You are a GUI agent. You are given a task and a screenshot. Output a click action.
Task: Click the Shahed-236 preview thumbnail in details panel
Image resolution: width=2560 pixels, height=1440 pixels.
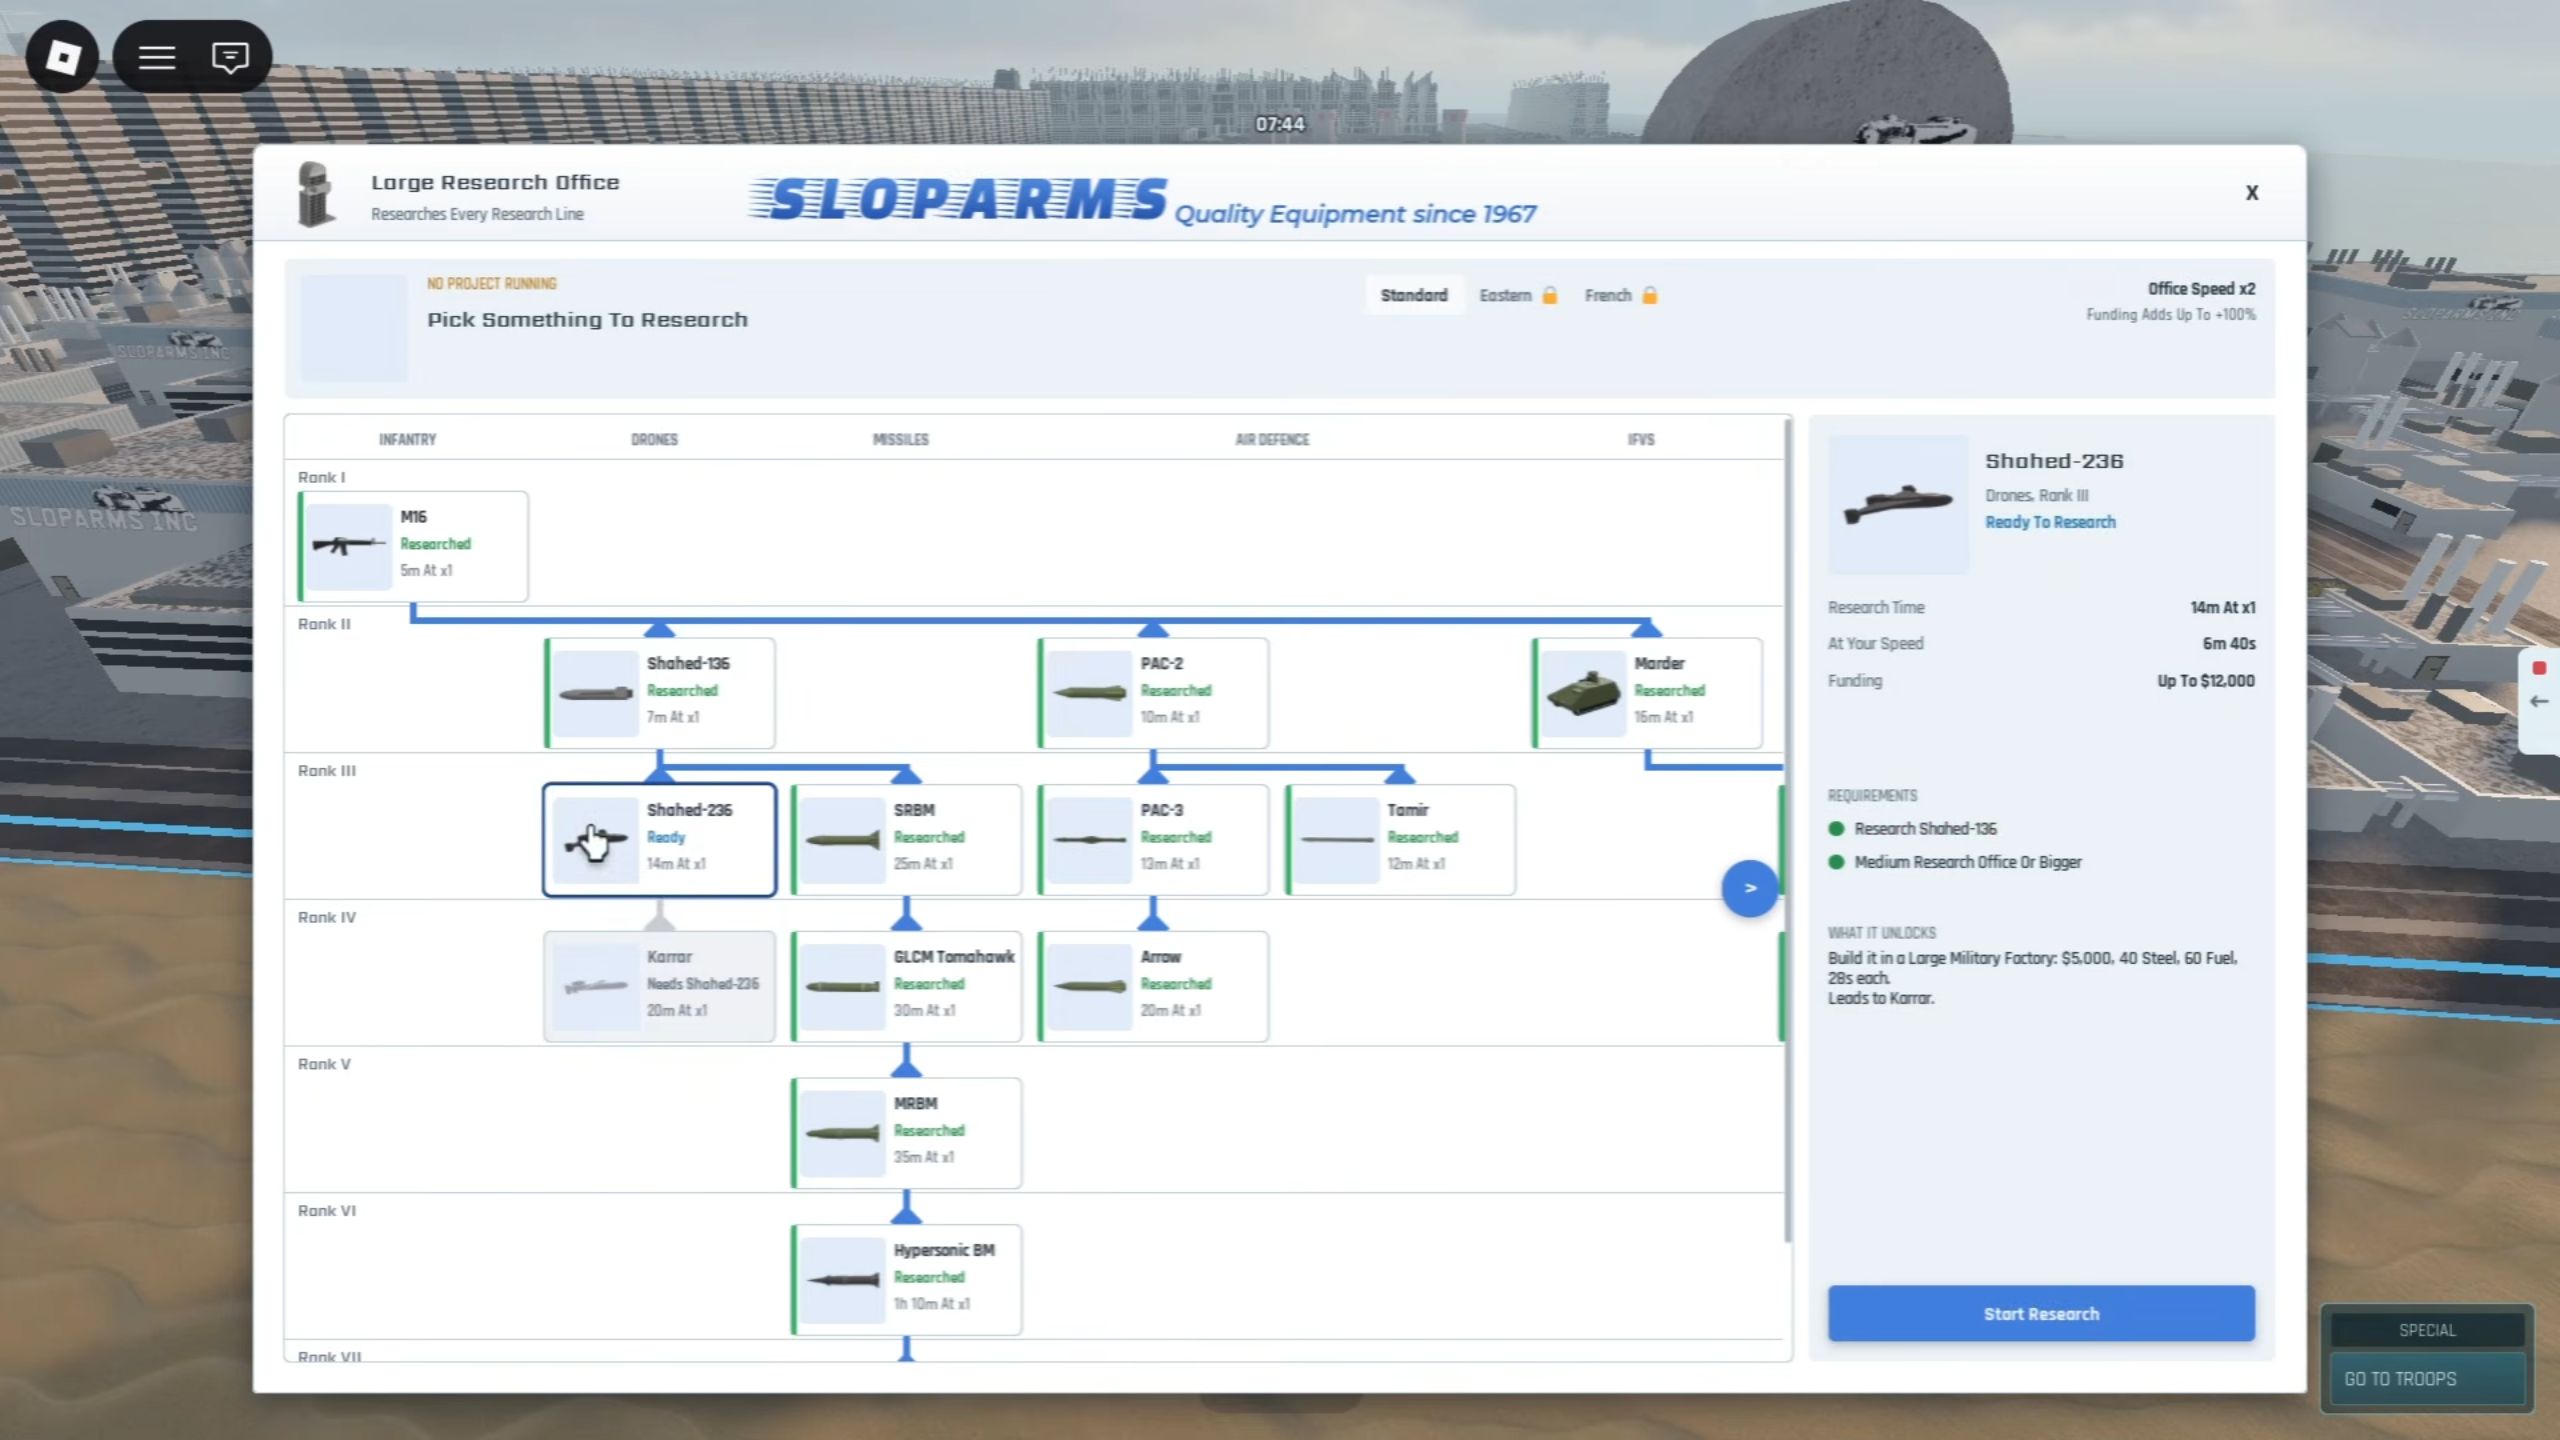point(1898,504)
